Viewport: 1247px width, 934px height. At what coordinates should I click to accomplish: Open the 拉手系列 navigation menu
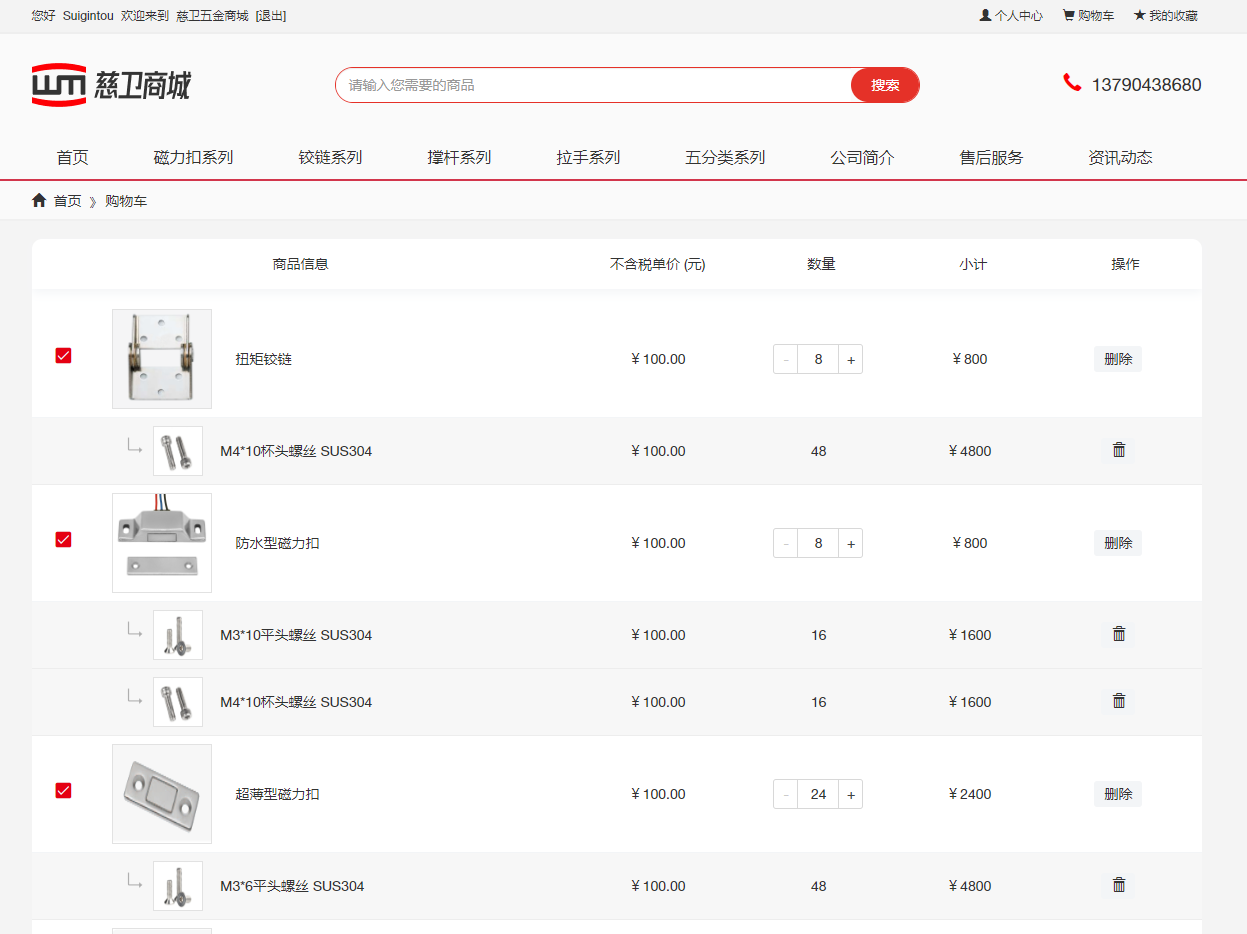588,157
